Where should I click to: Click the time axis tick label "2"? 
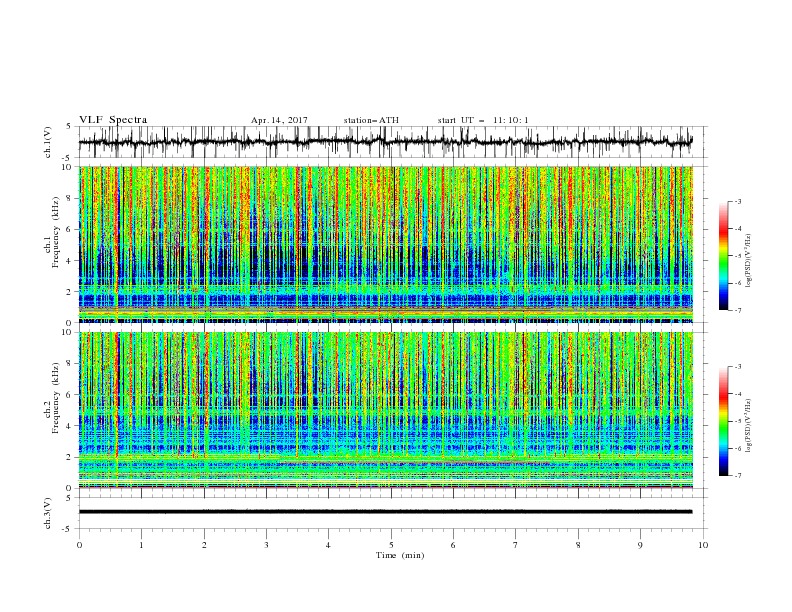pyautogui.click(x=204, y=545)
